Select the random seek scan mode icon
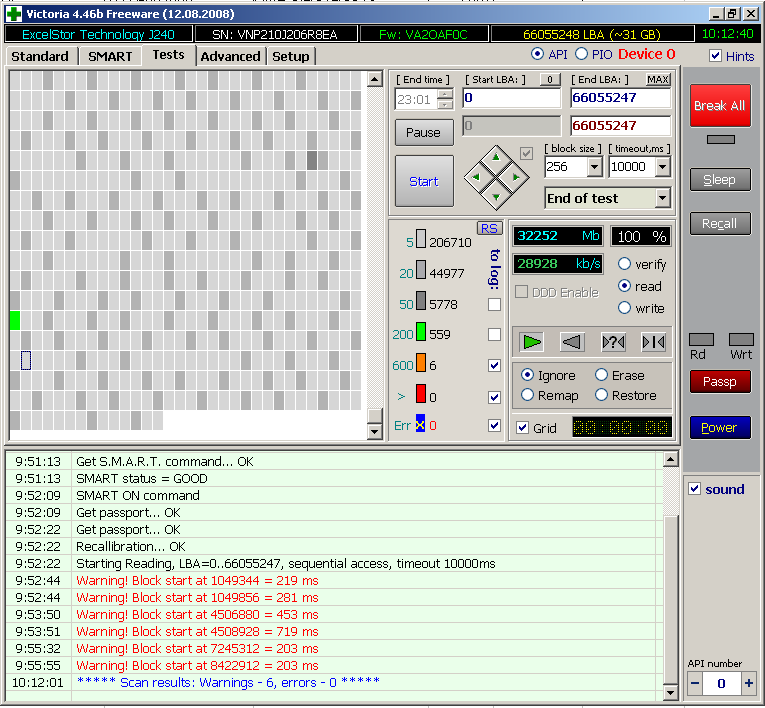The height and width of the screenshot is (708, 765). pos(613,342)
